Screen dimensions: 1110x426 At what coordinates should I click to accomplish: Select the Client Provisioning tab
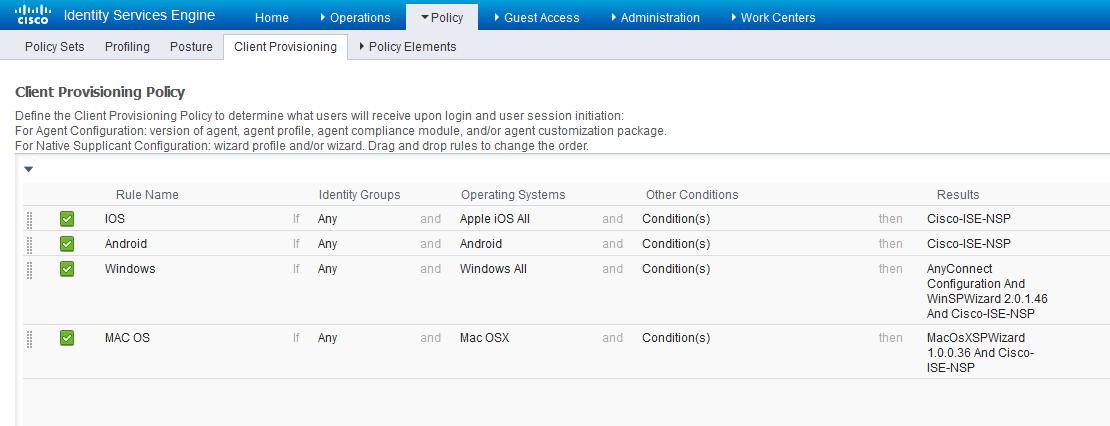point(285,47)
